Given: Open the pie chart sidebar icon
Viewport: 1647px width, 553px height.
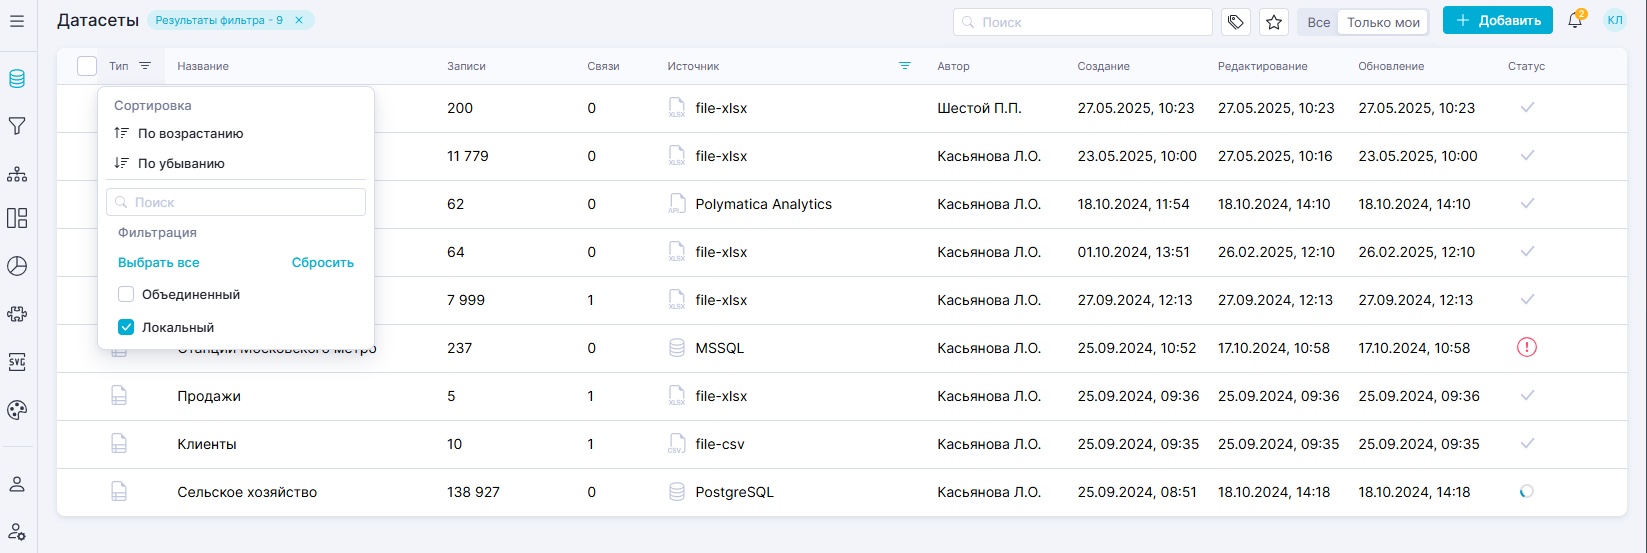Looking at the screenshot, I should [x=17, y=266].
